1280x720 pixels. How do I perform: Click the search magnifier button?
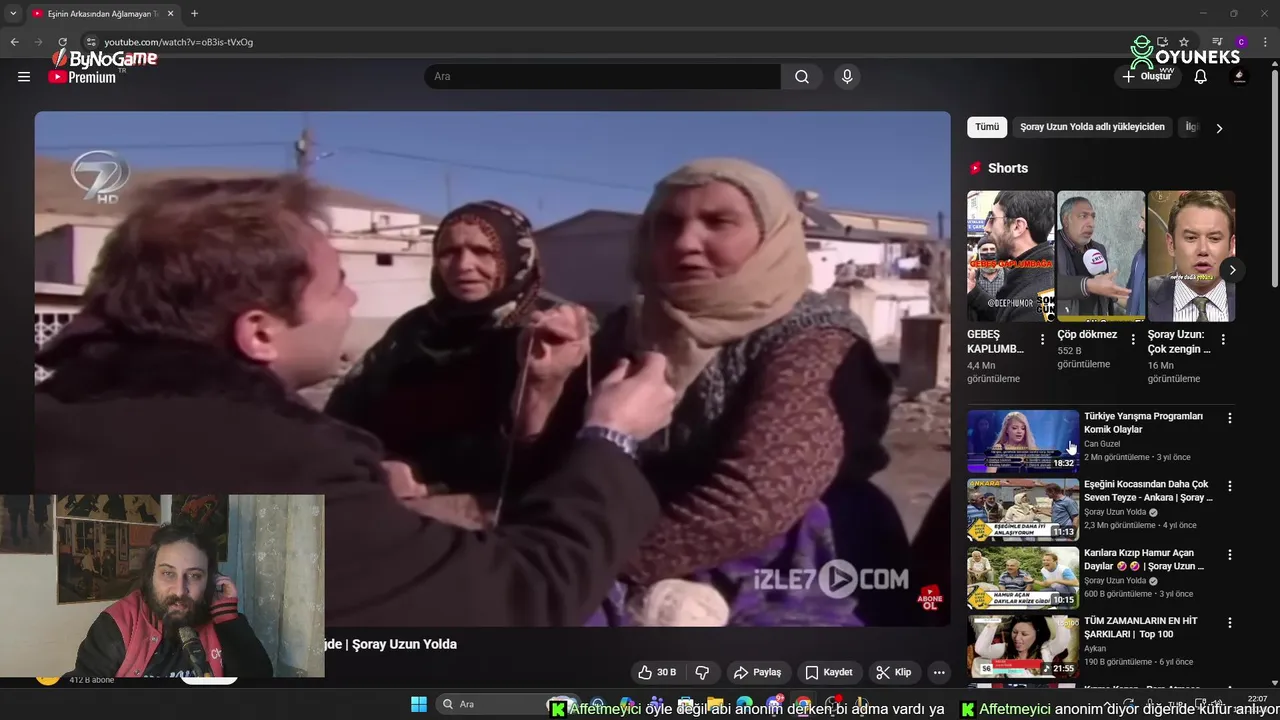pos(802,77)
